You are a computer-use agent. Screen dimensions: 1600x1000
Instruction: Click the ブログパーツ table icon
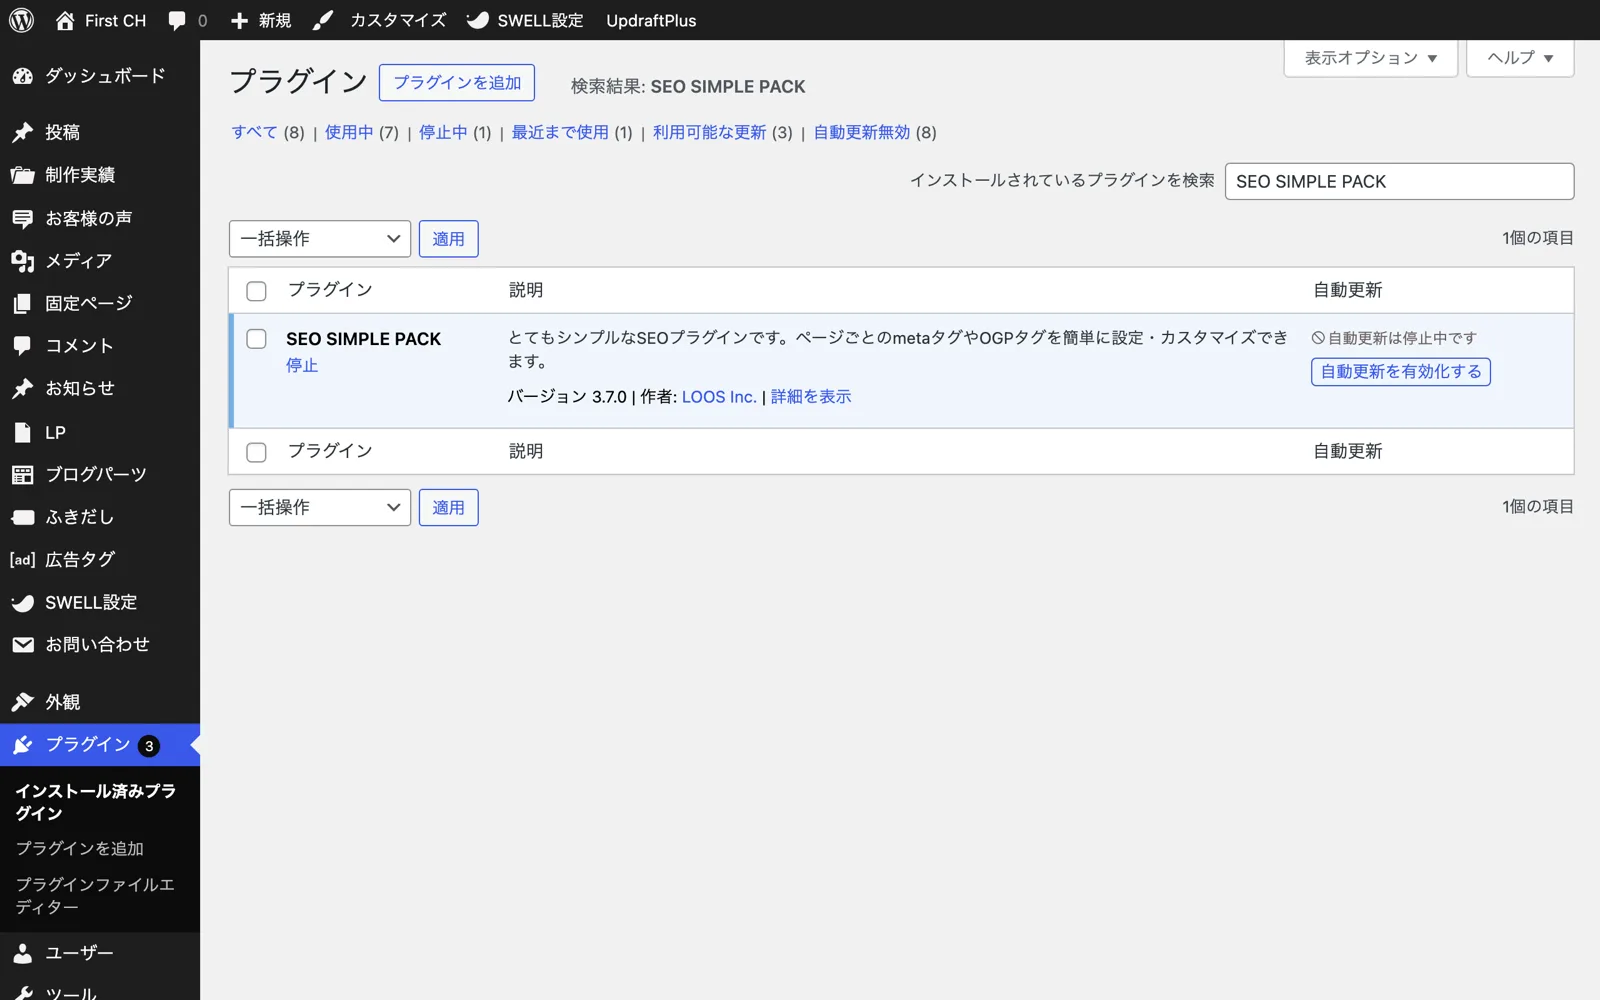tap(22, 475)
